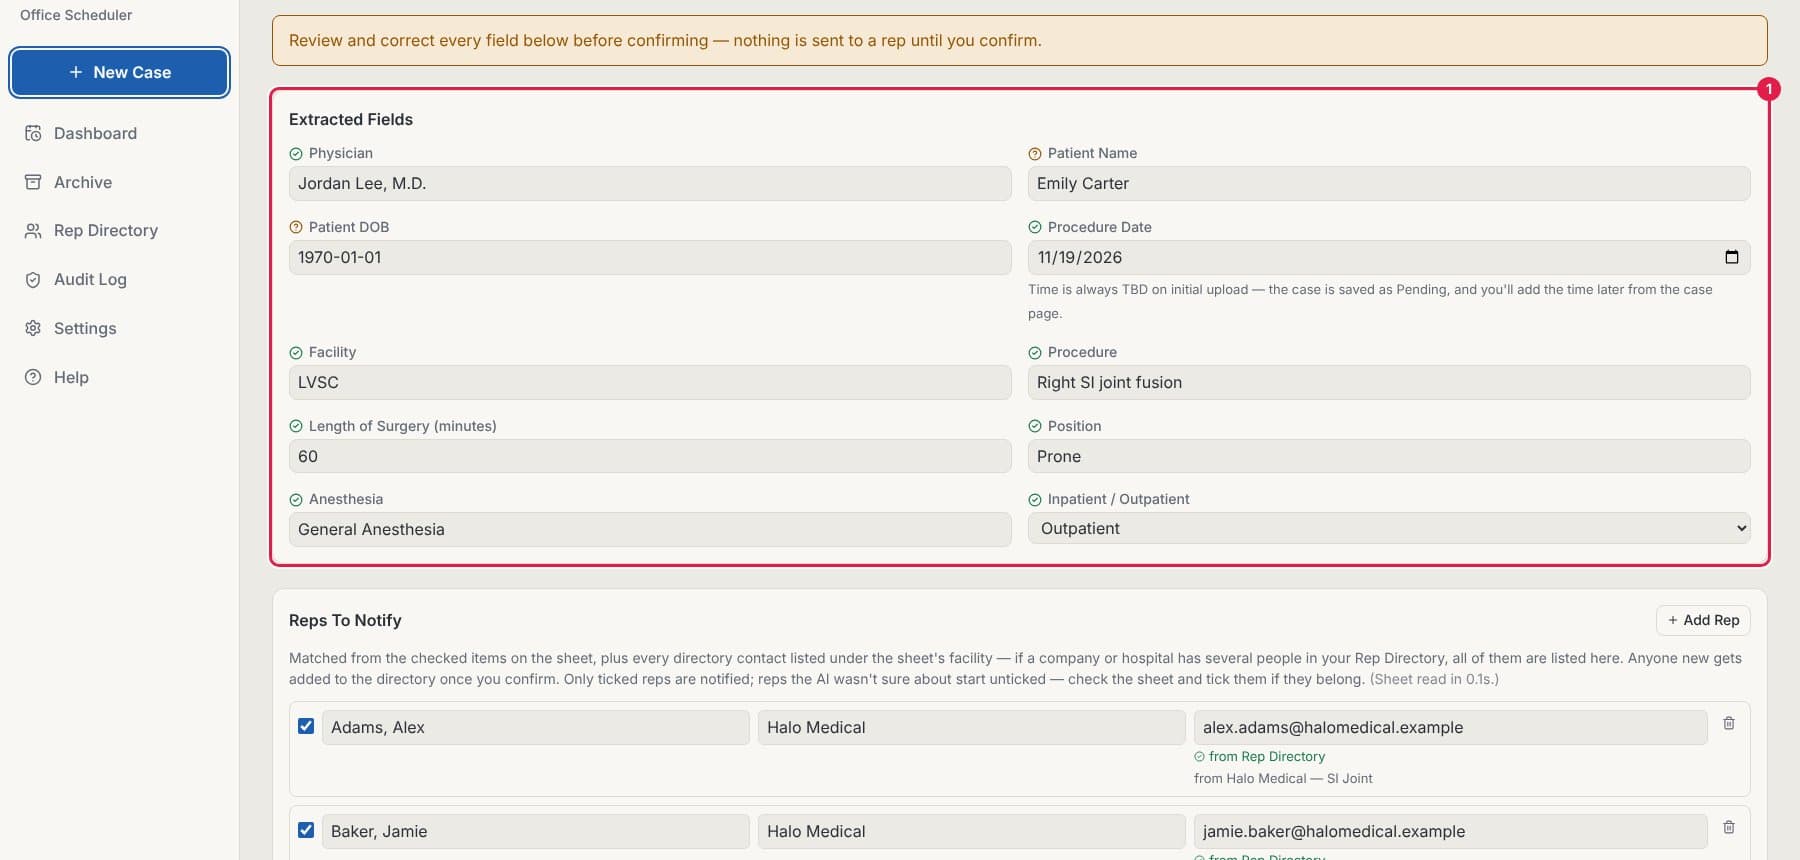Click the Audit Log shield icon
1800x860 pixels.
point(33,279)
